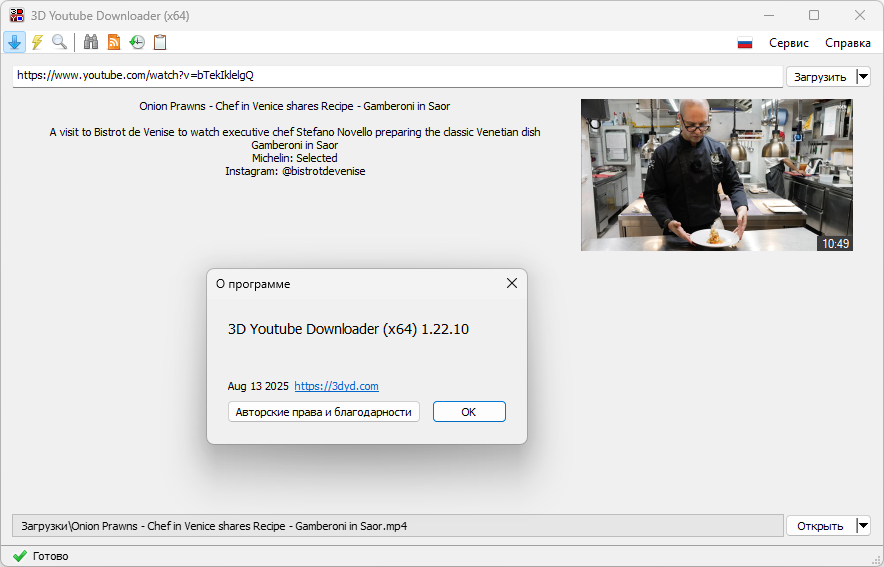Open the Справка menu

click(x=848, y=43)
